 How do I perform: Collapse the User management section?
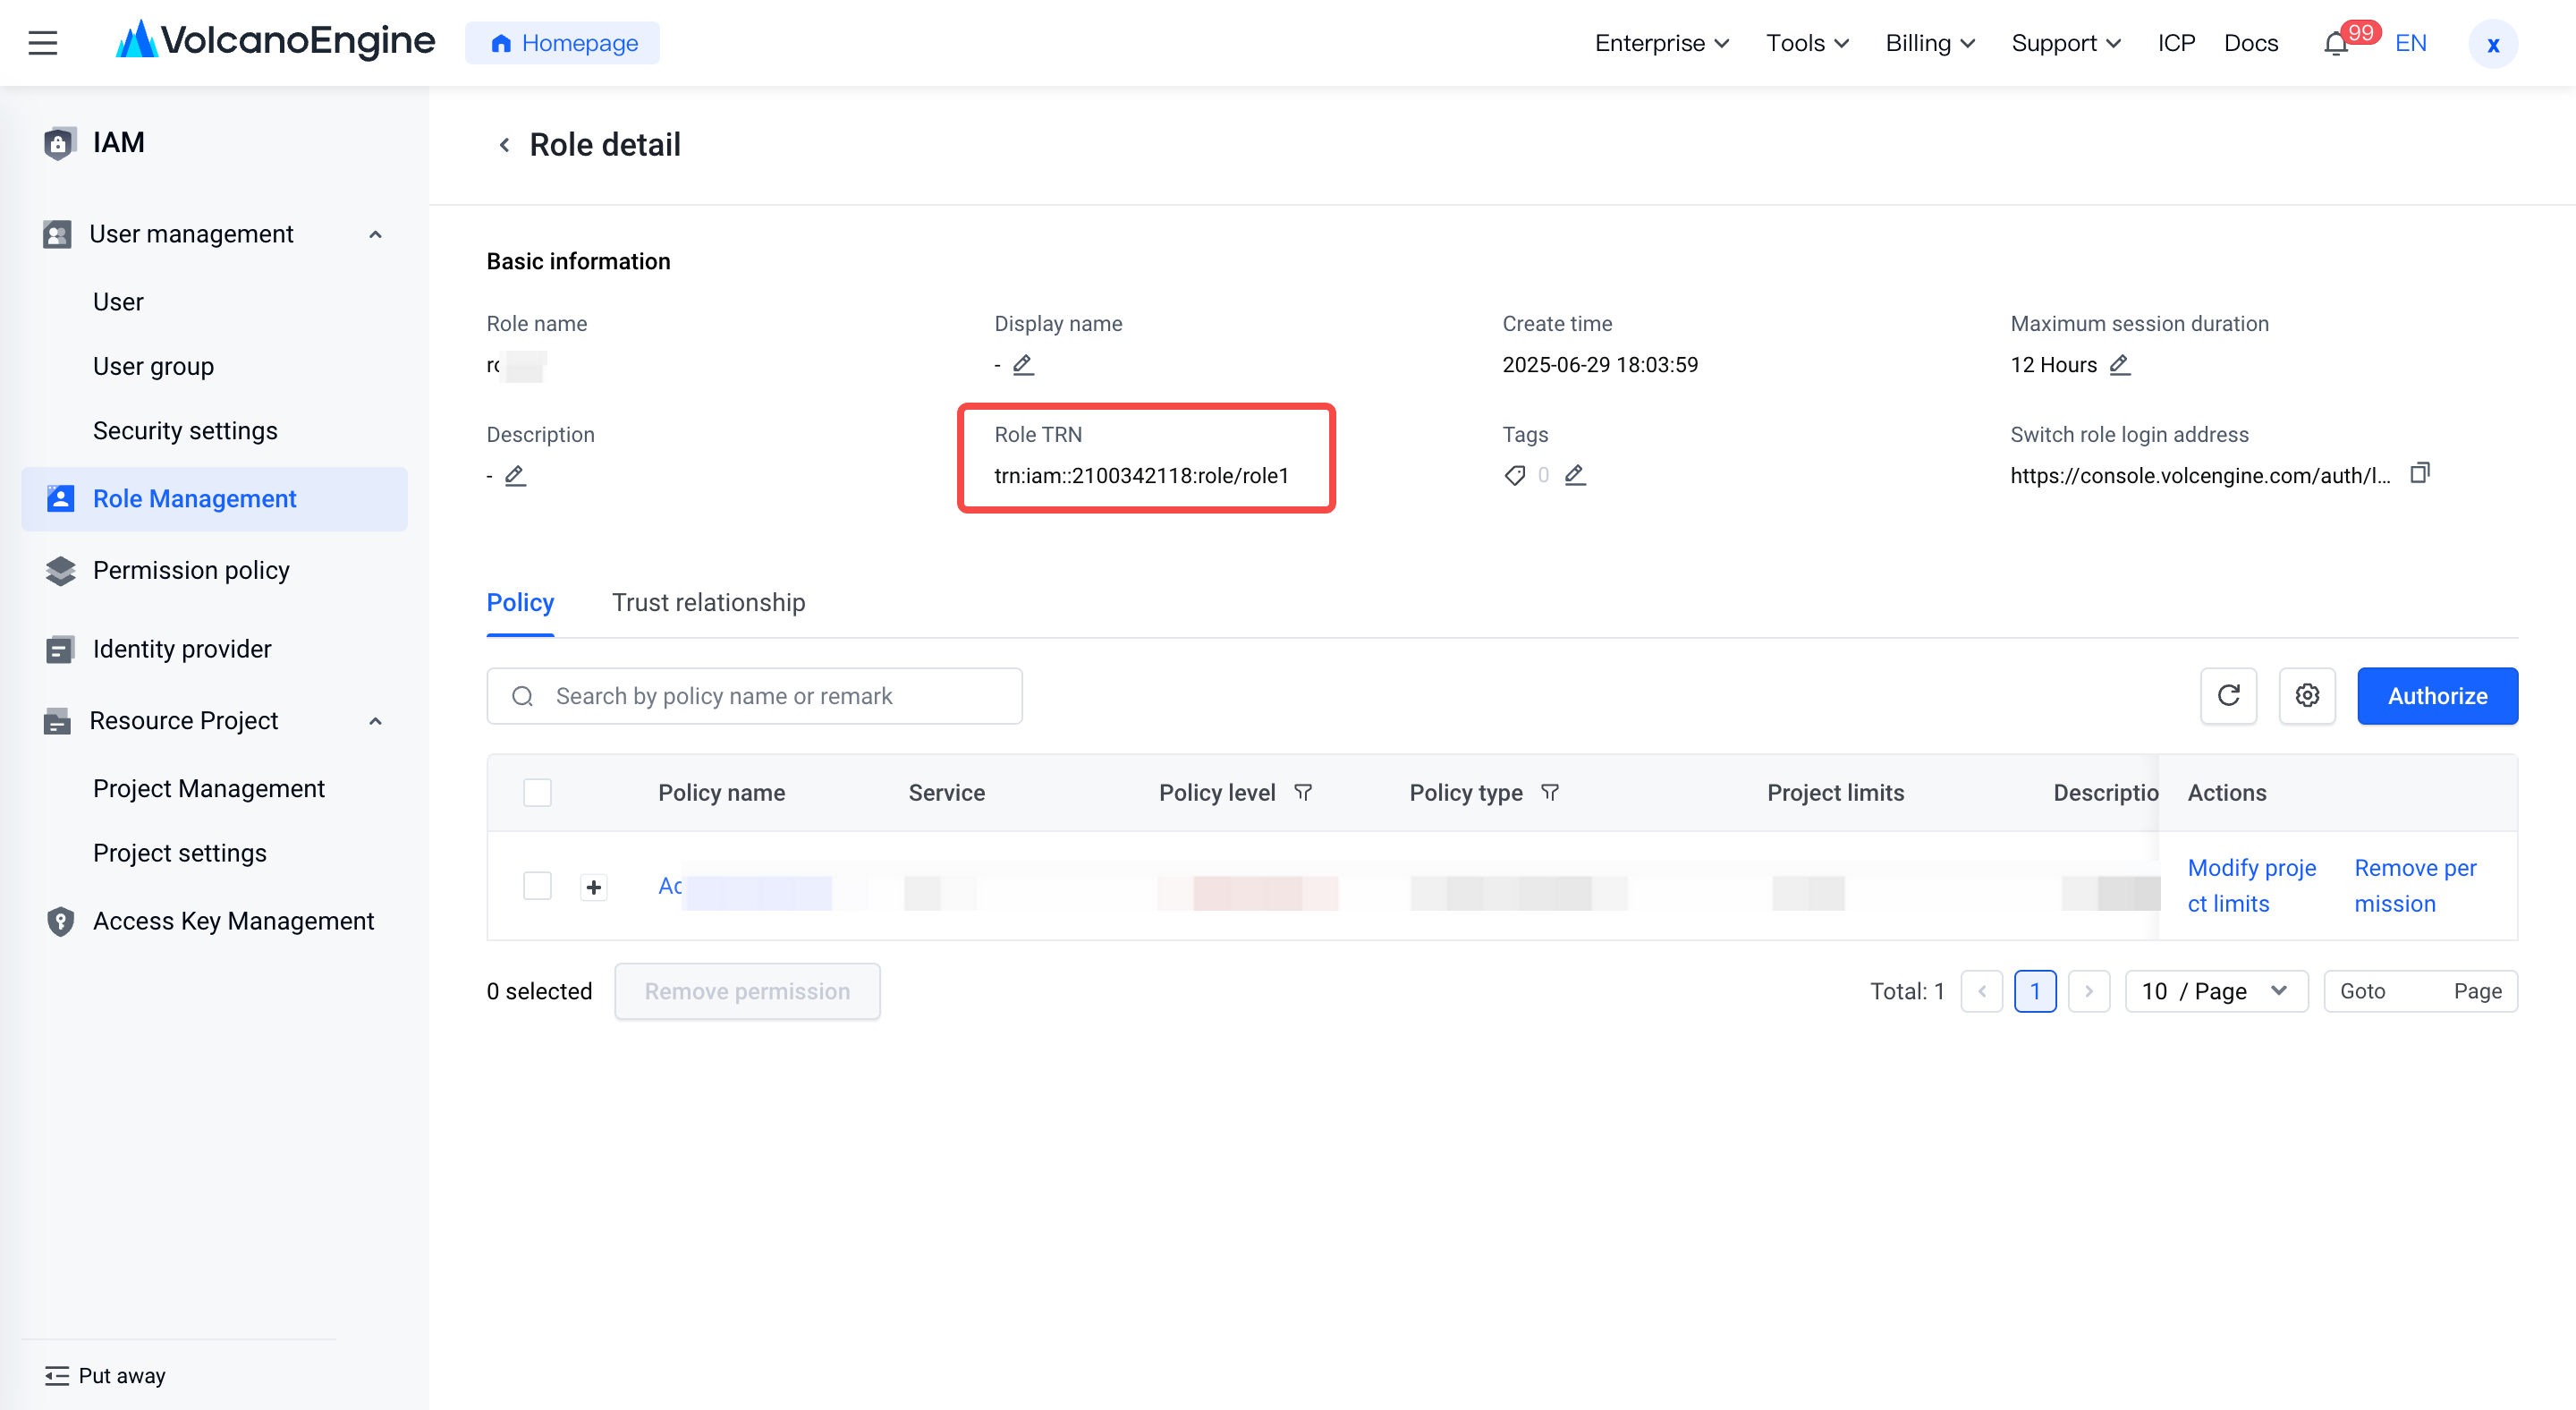tap(375, 234)
